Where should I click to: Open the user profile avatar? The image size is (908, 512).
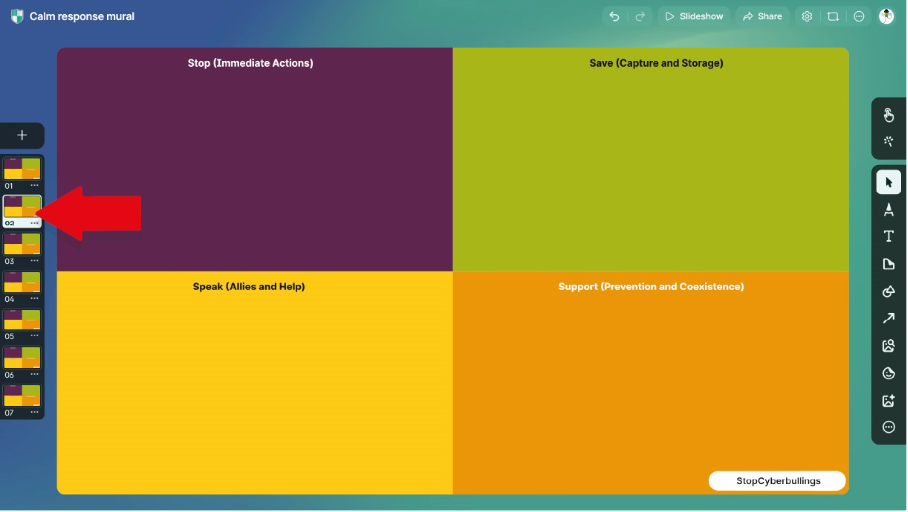click(886, 16)
